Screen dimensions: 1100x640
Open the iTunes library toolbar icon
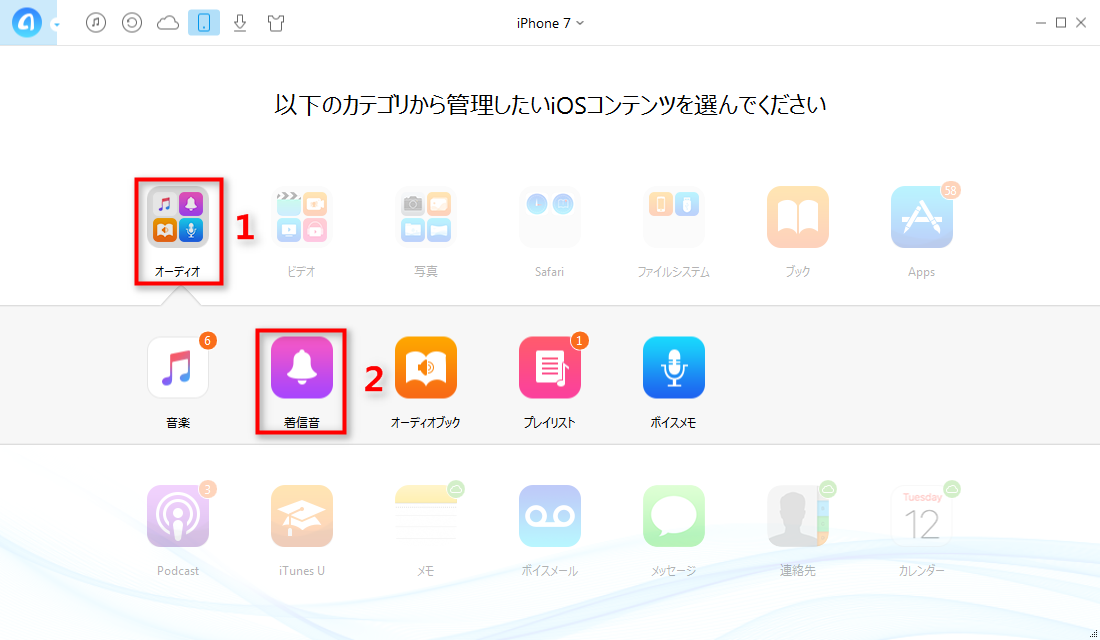[x=96, y=23]
